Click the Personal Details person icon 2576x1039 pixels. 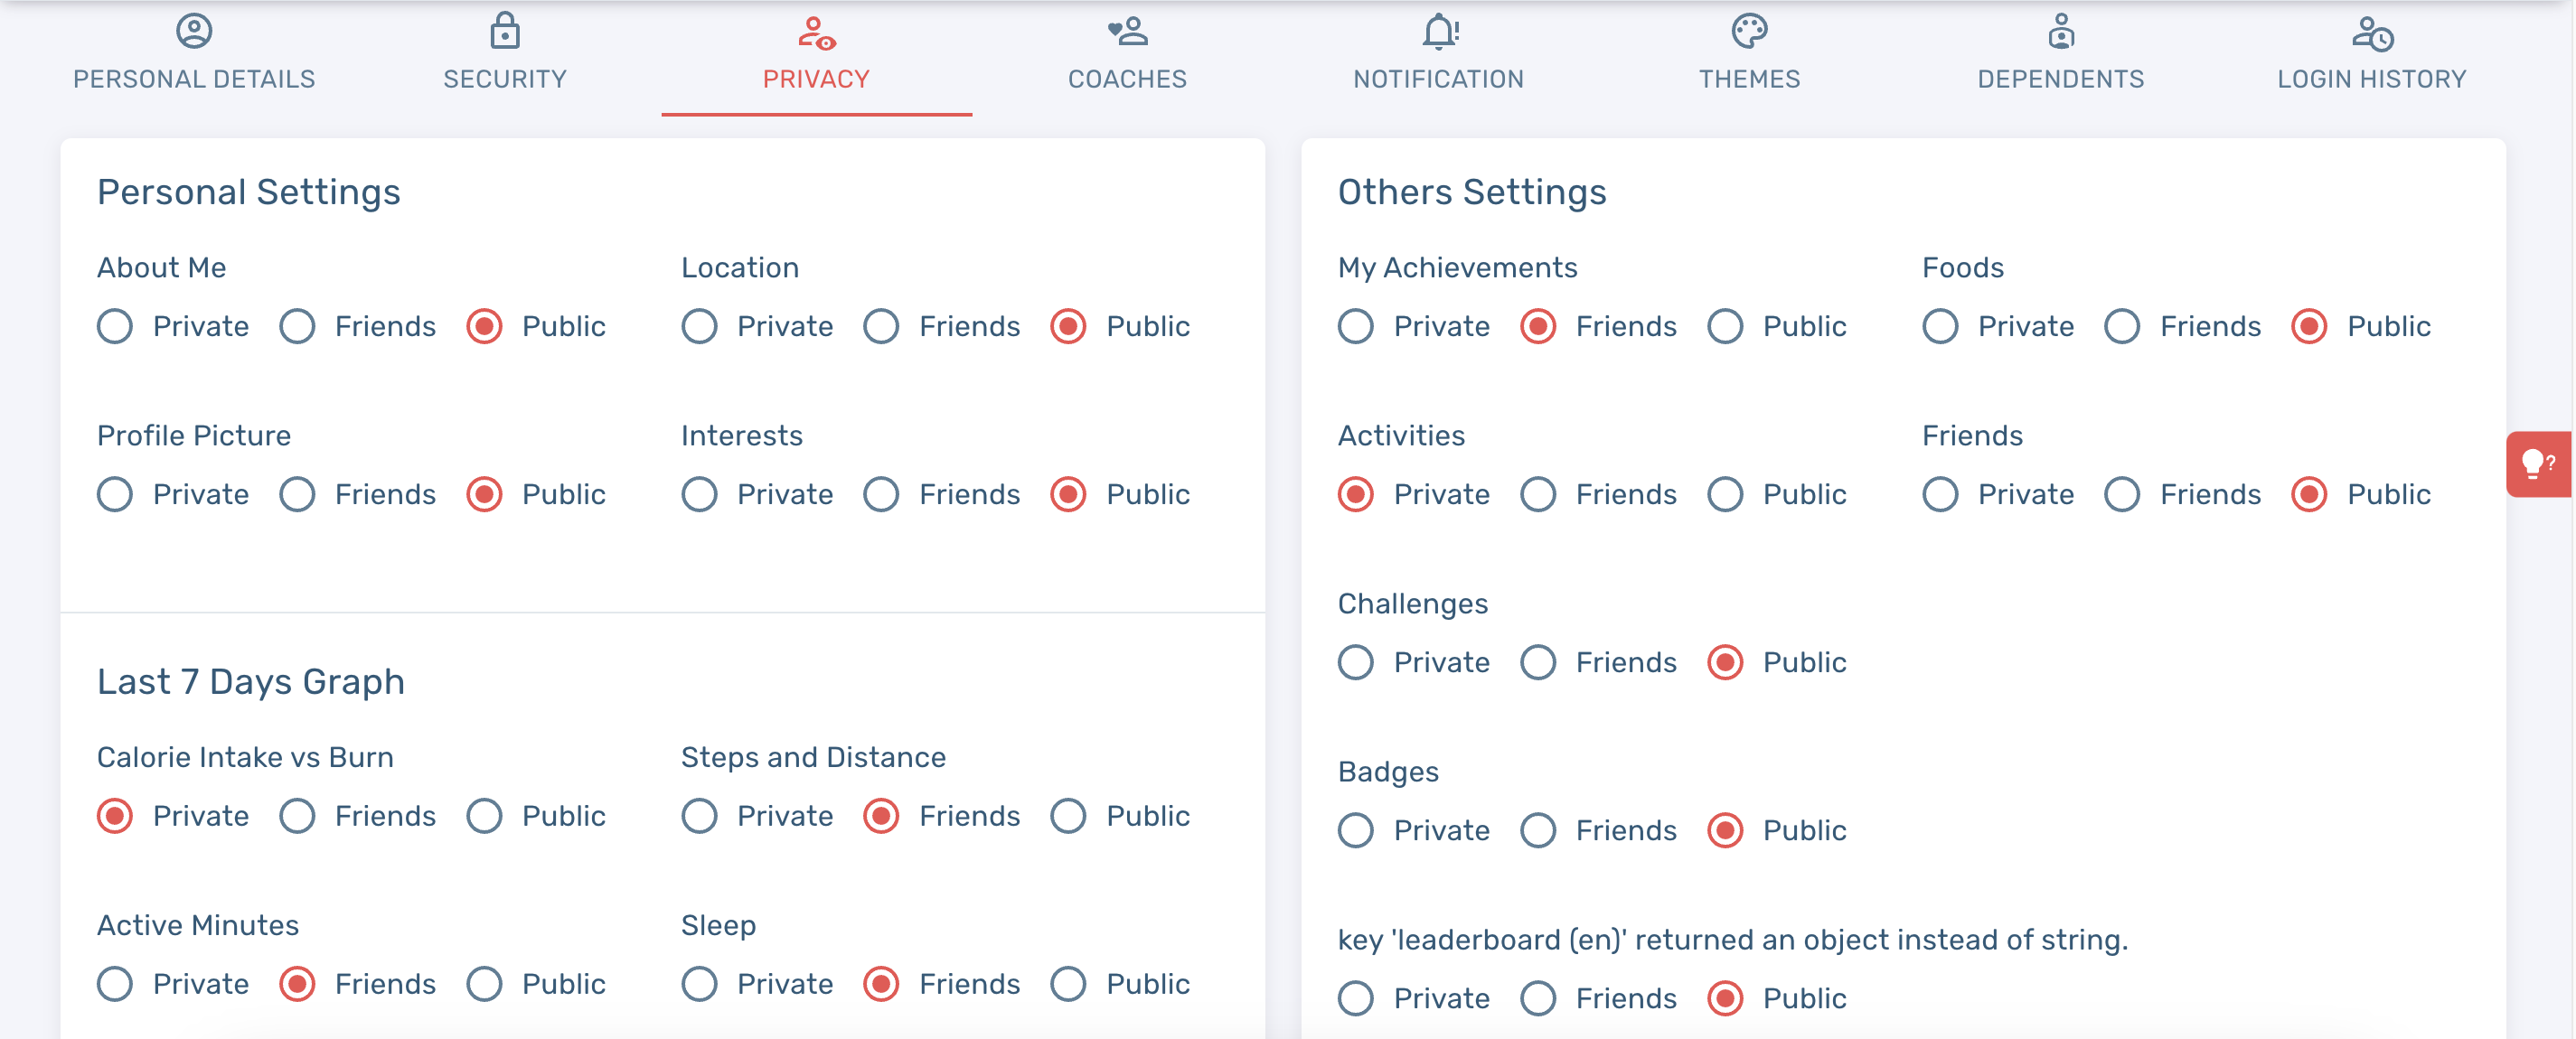[194, 31]
